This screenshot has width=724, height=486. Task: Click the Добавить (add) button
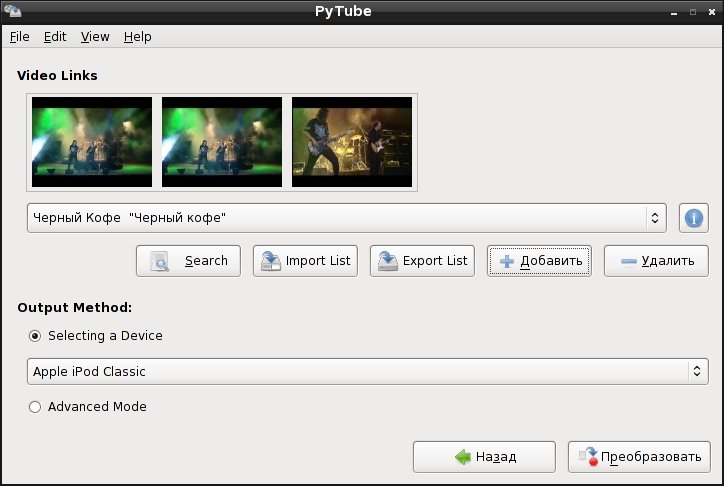[539, 261]
